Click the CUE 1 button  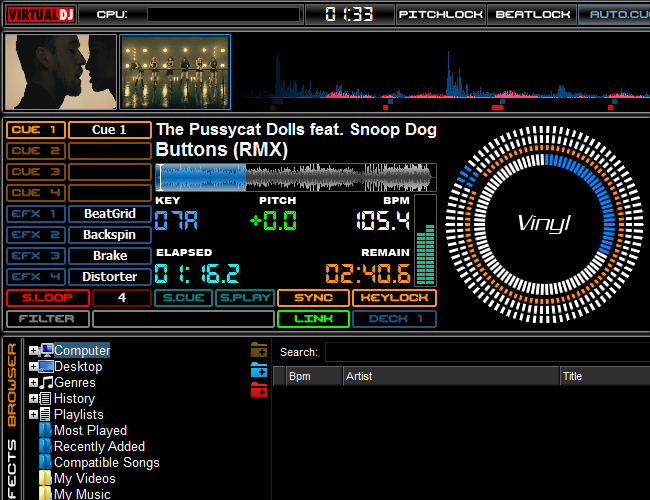tap(36, 130)
